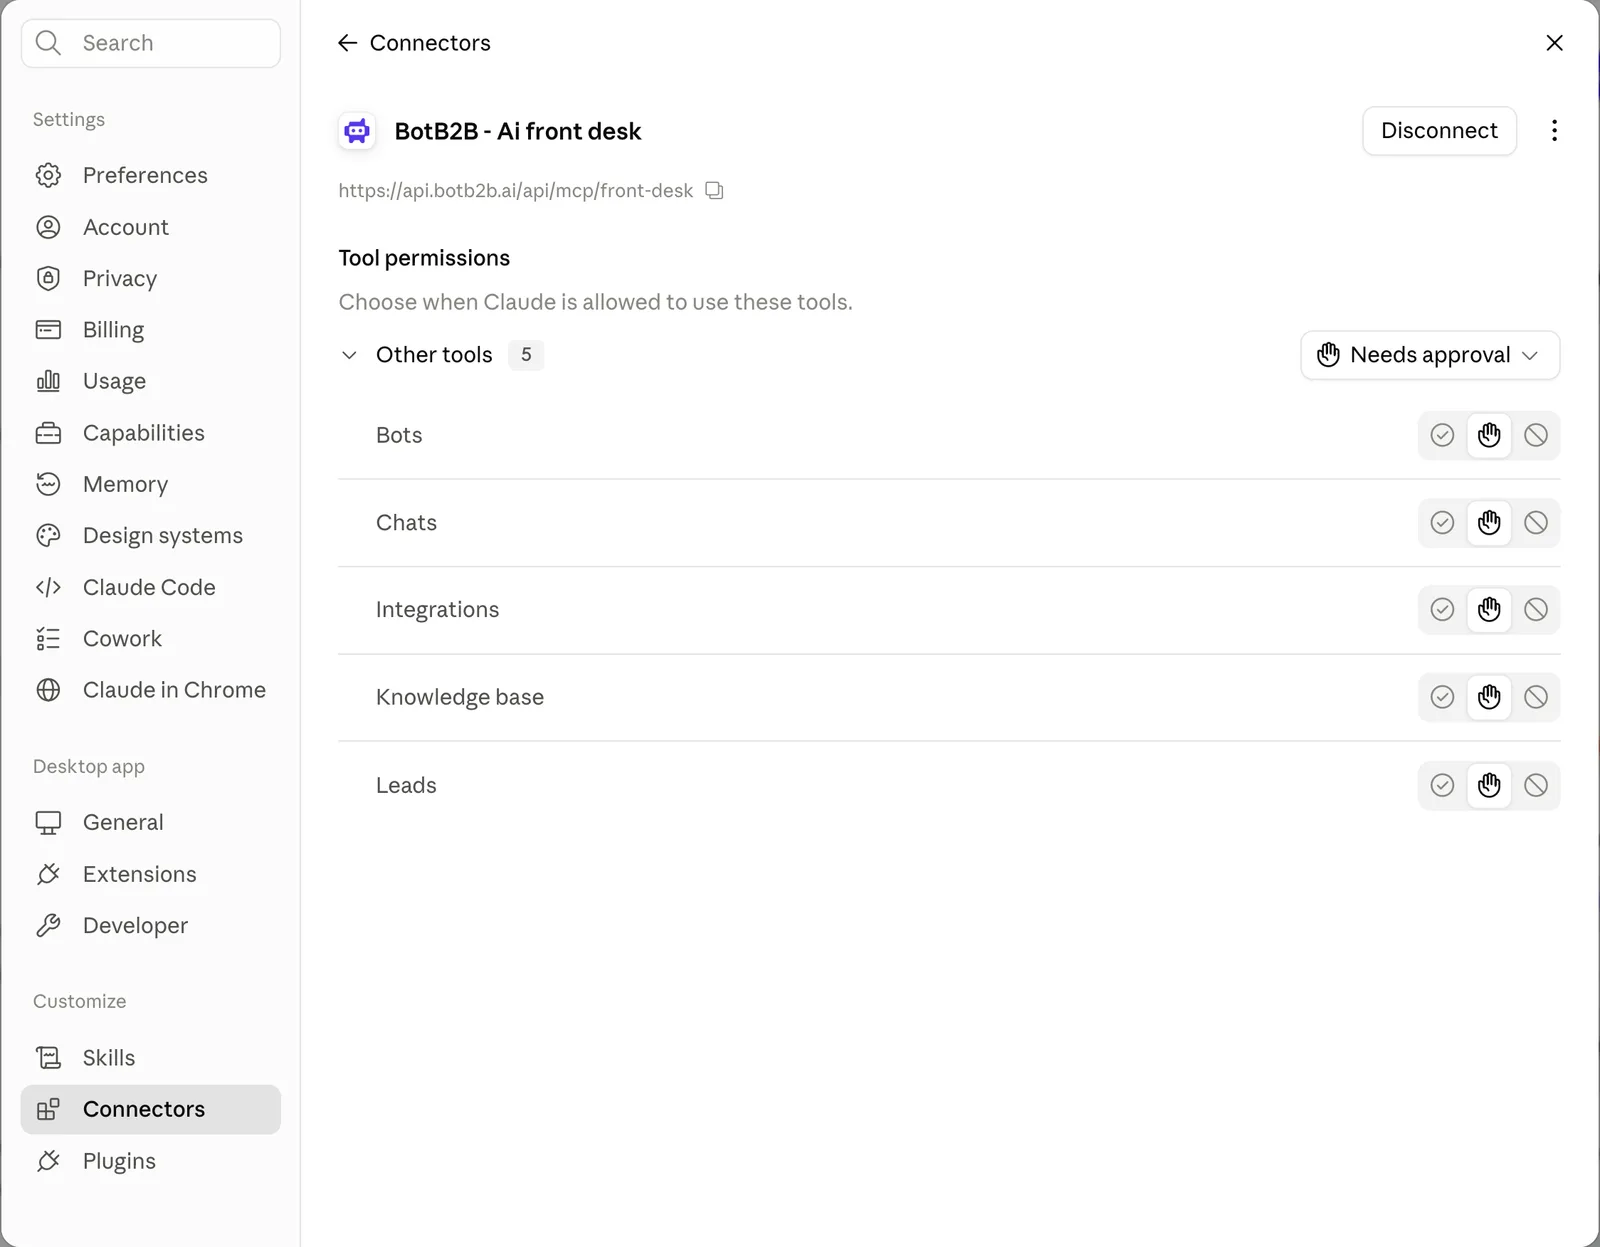Open the Plugins page
Image resolution: width=1600 pixels, height=1247 pixels.
pos(151,1161)
